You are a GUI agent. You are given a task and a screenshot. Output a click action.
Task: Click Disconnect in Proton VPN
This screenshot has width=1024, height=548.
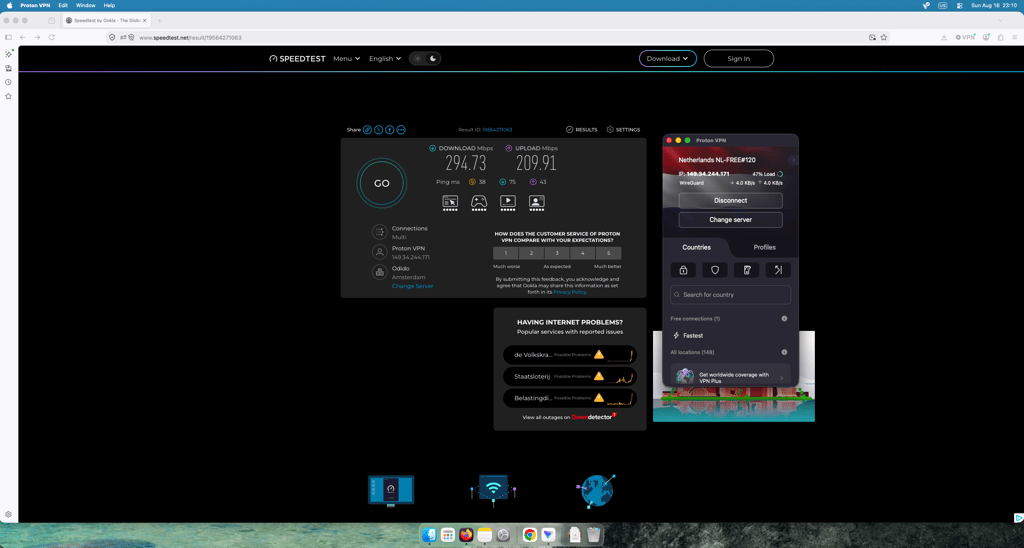coord(730,201)
